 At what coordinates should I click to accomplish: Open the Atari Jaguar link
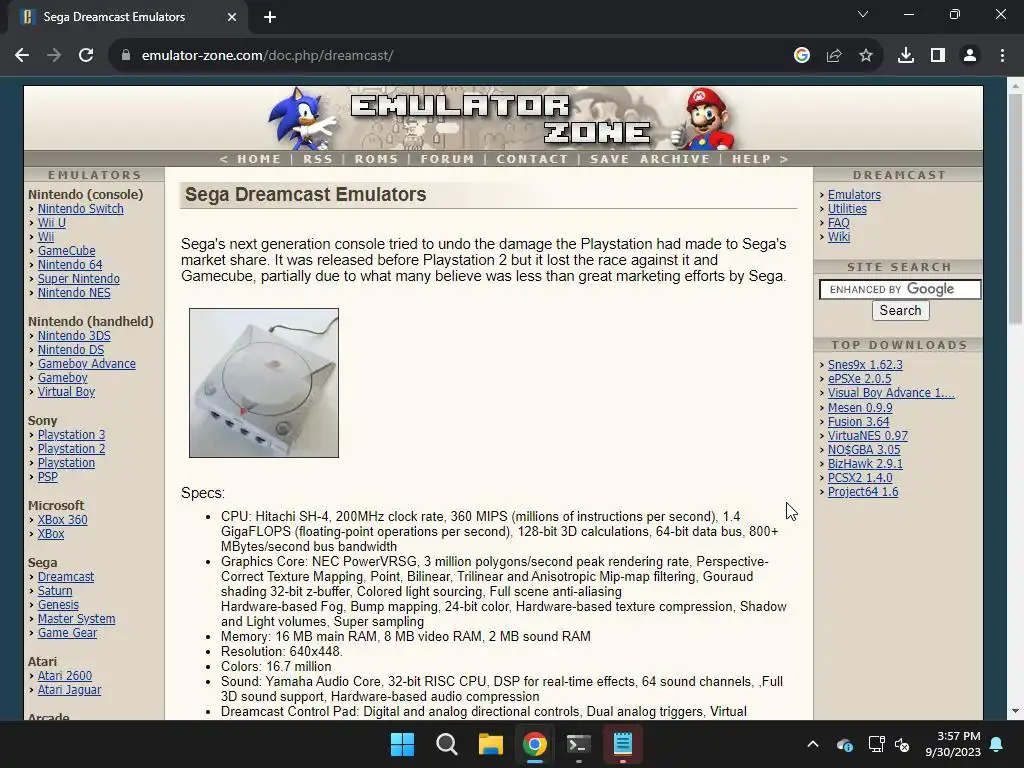(x=69, y=690)
